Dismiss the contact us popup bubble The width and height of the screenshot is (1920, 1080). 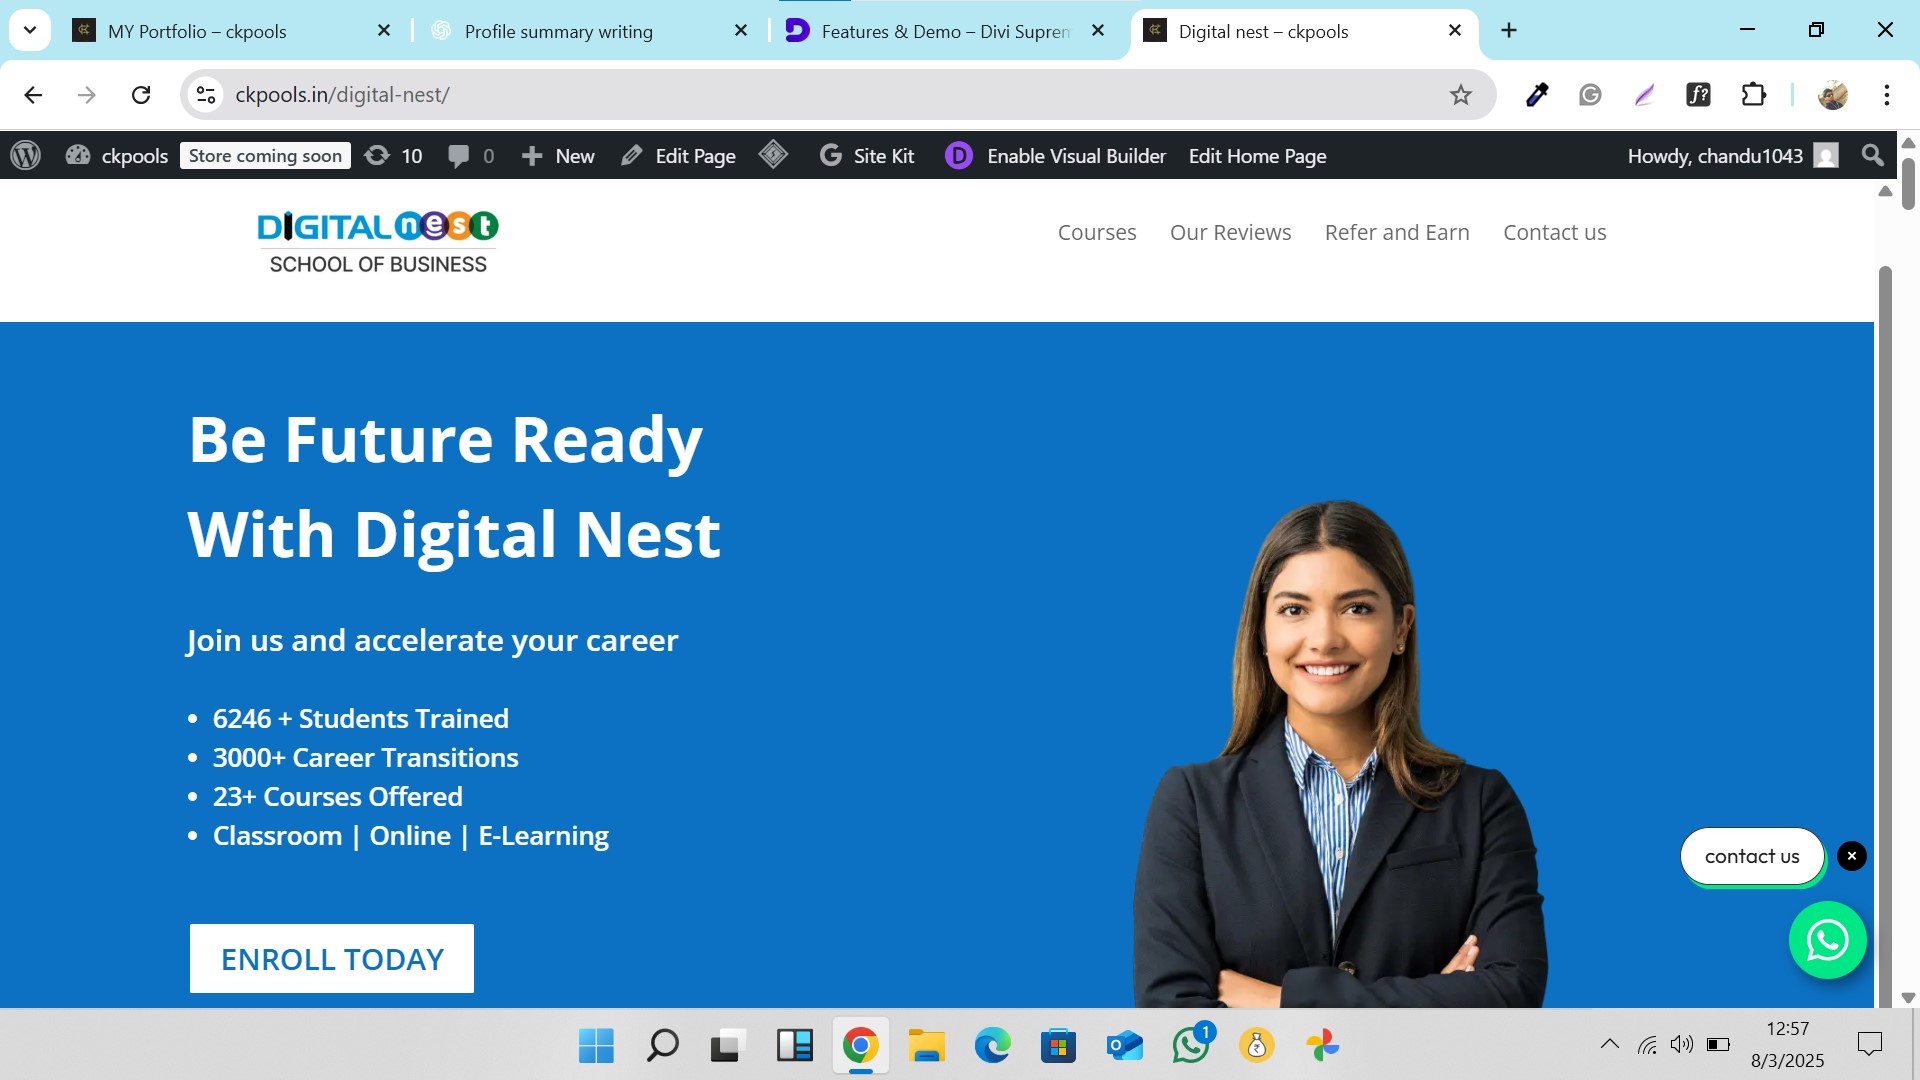tap(1852, 856)
